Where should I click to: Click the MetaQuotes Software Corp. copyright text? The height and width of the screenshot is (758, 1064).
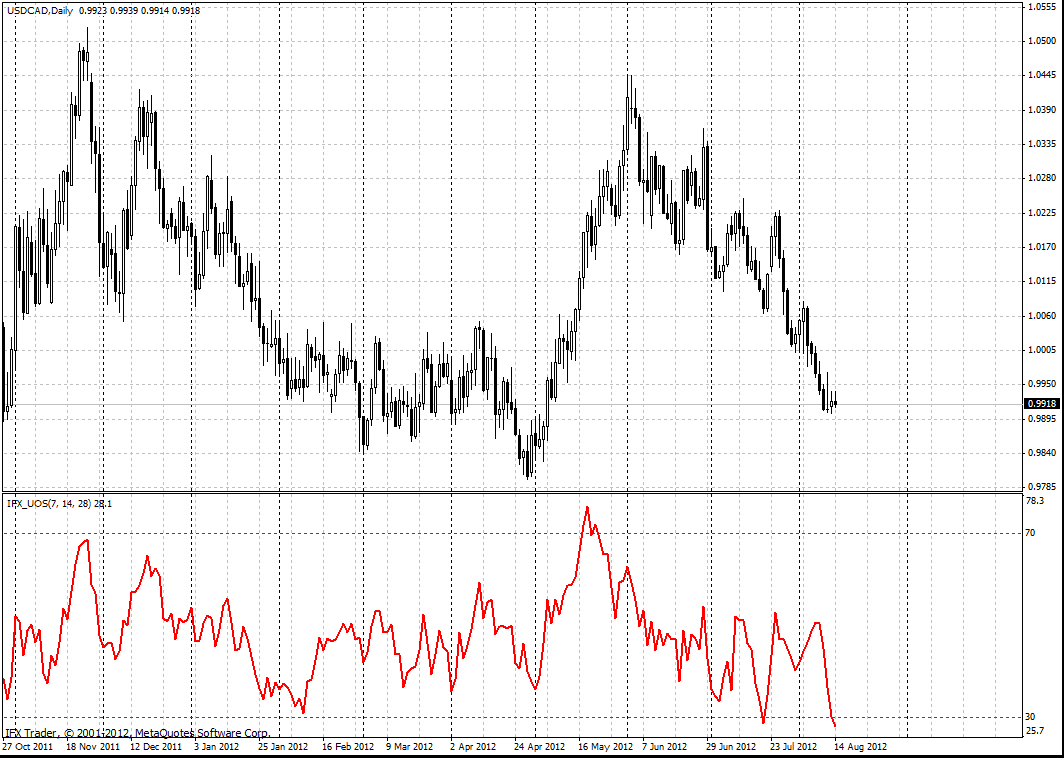pos(137,733)
